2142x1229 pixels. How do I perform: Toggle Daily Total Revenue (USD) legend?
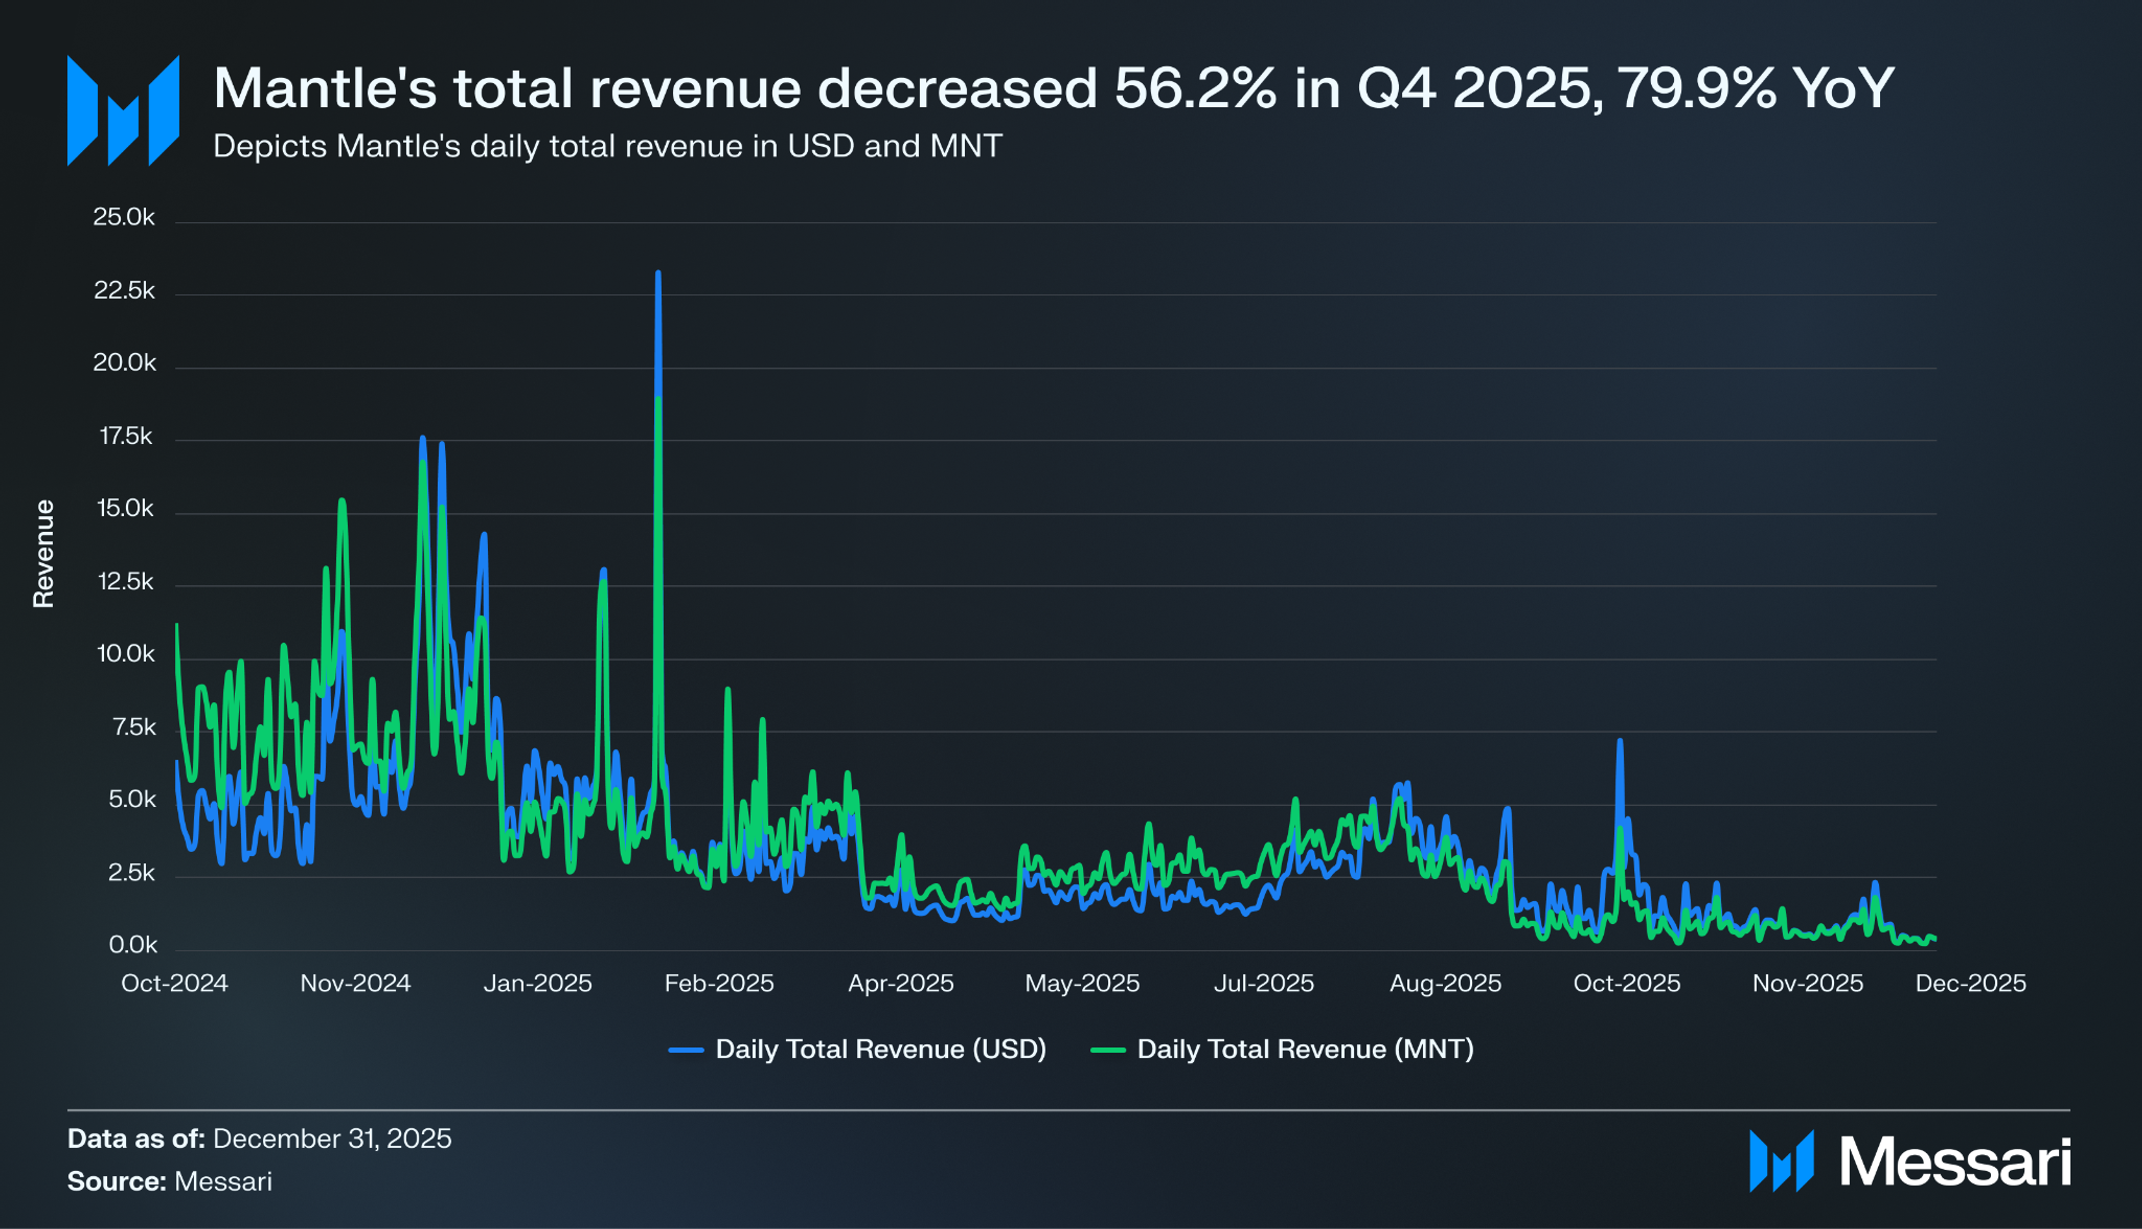tap(880, 1049)
